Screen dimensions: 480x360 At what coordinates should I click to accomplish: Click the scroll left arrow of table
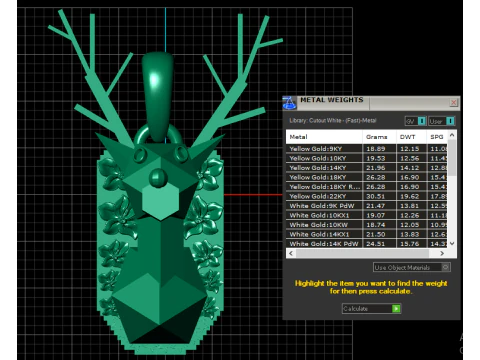click(291, 253)
